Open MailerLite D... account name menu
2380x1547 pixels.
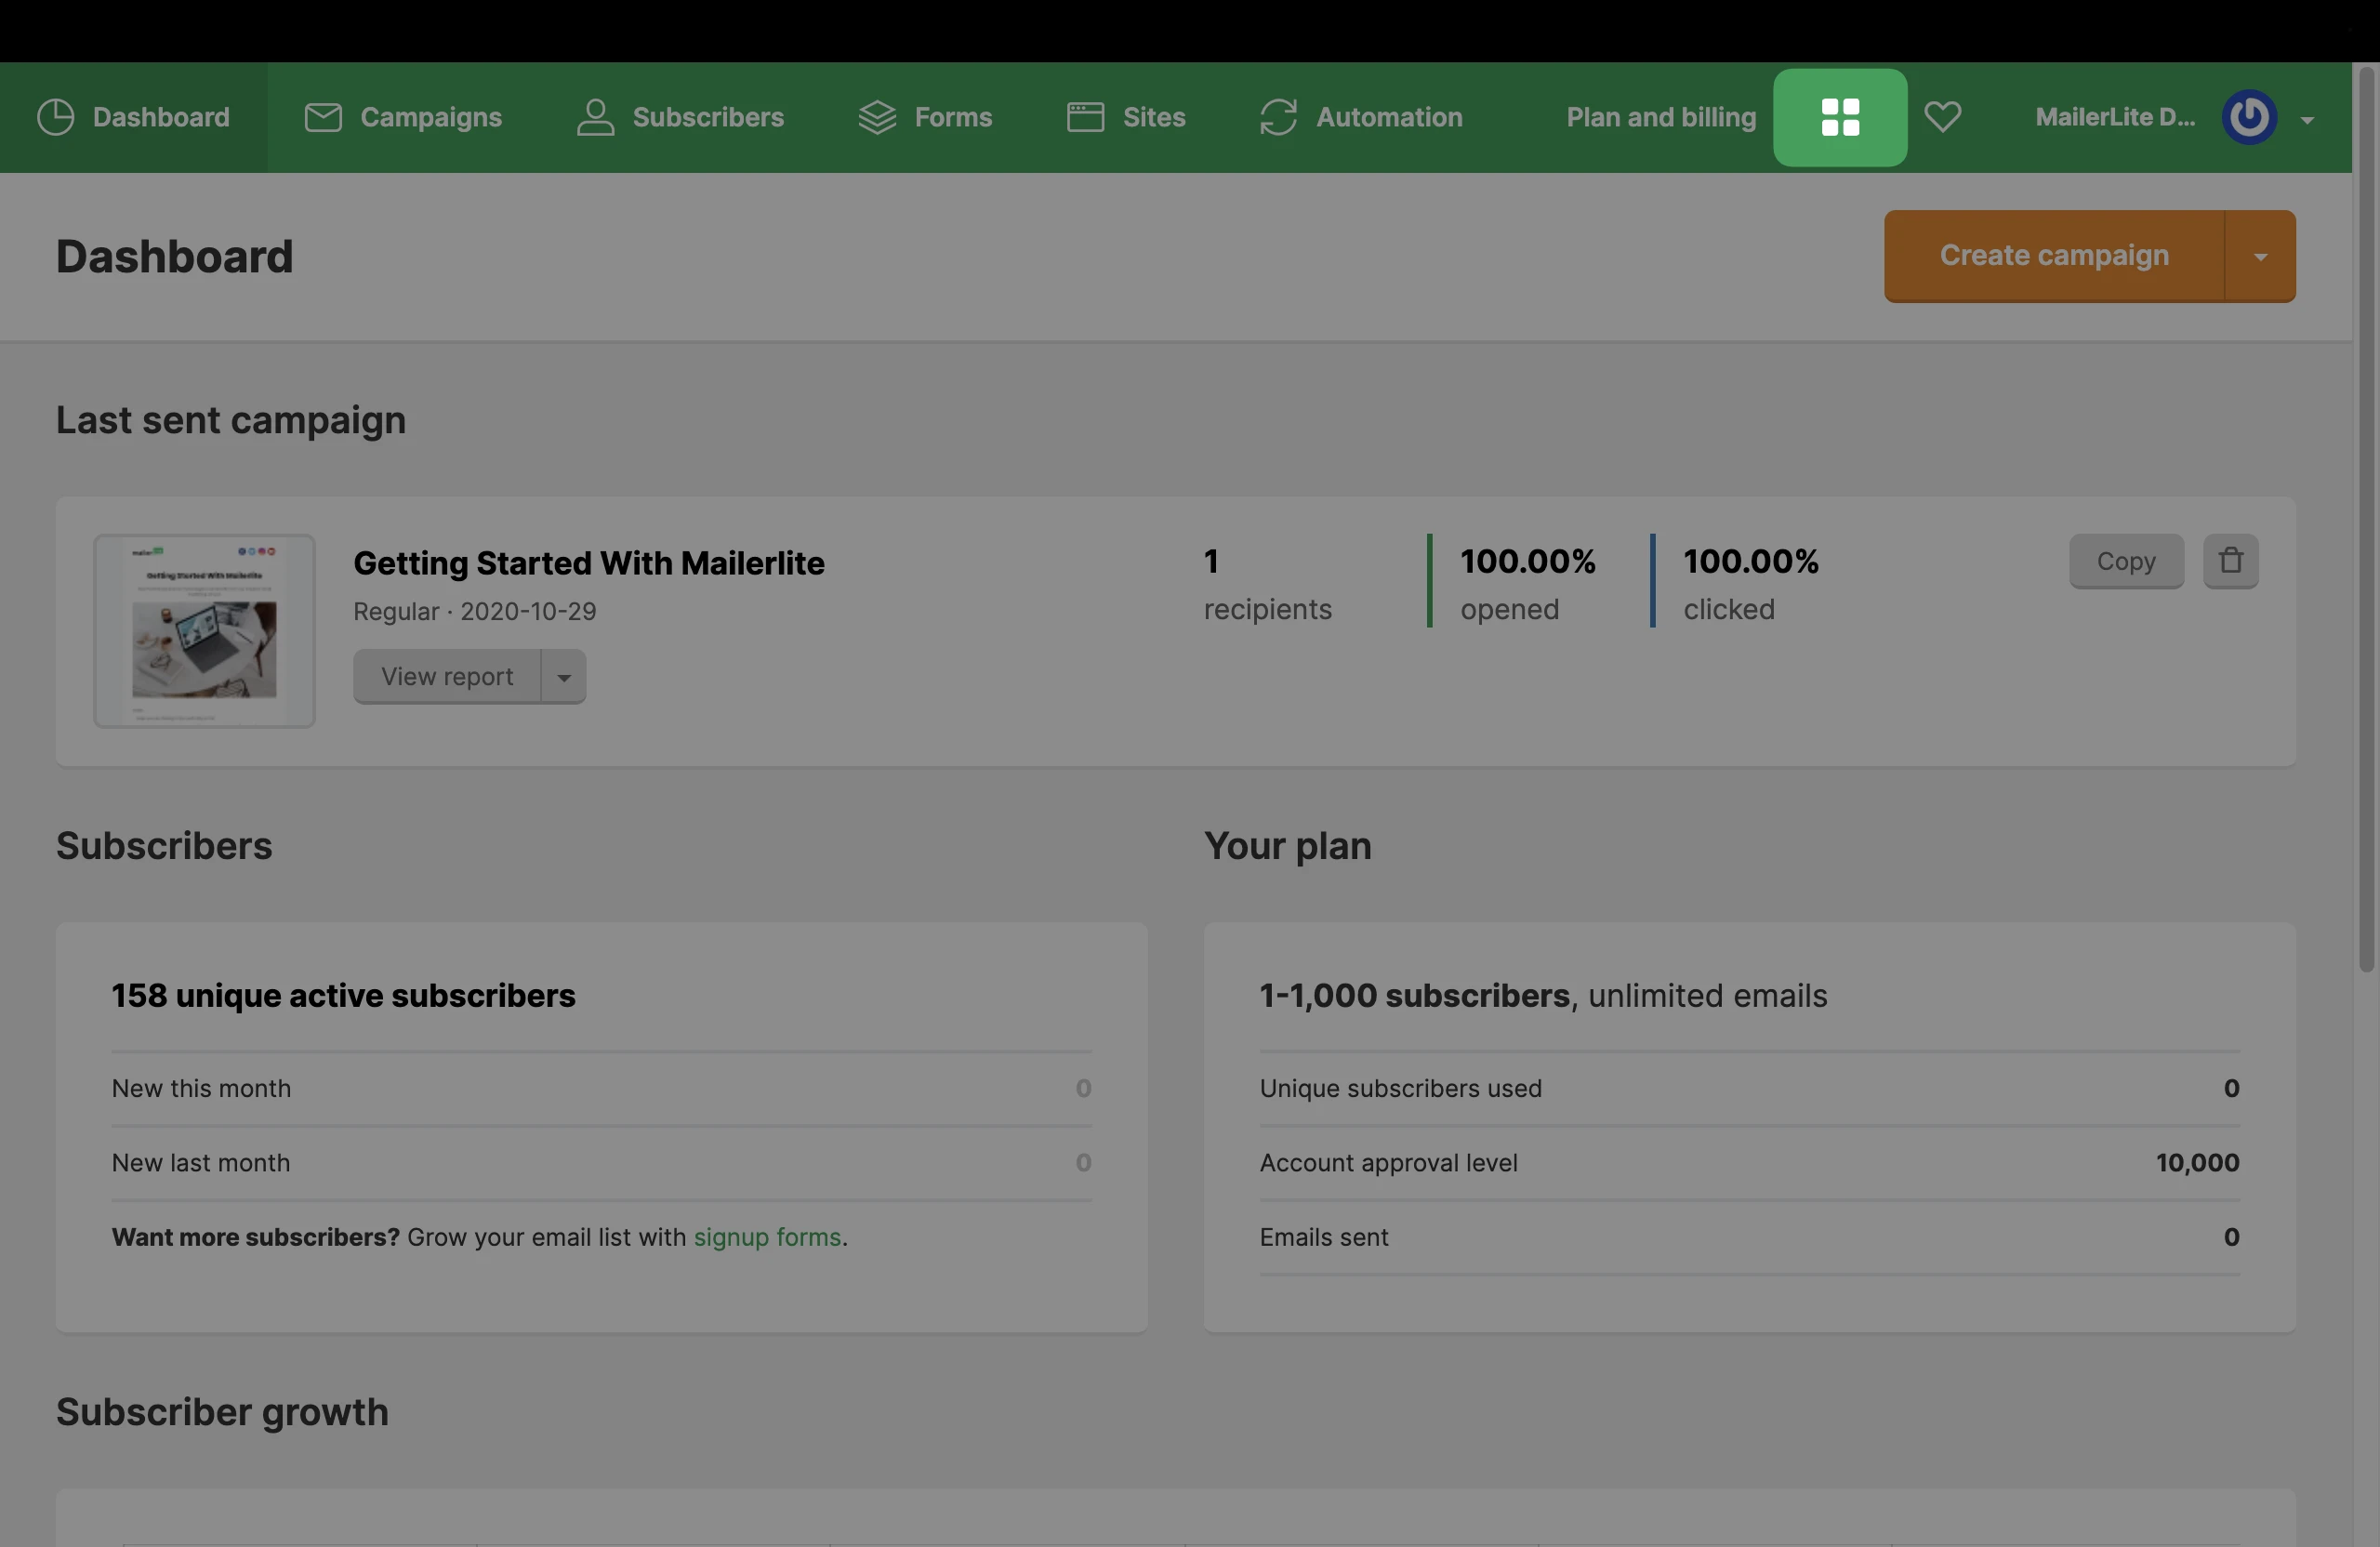(2115, 117)
